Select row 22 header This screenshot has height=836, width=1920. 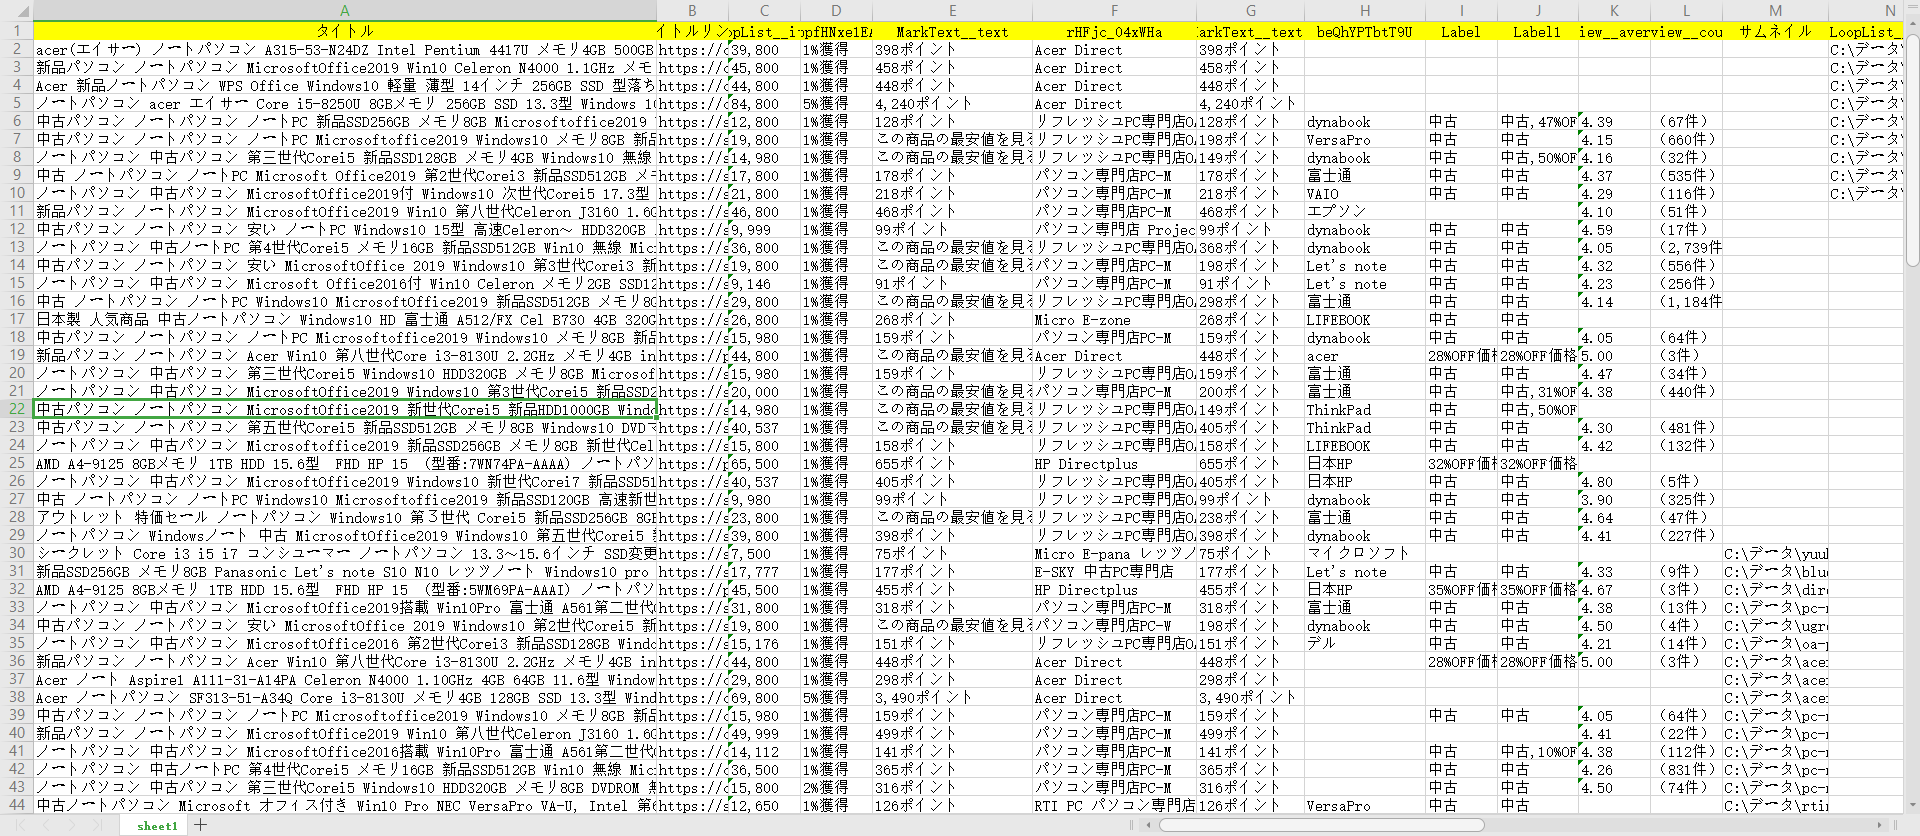point(17,409)
